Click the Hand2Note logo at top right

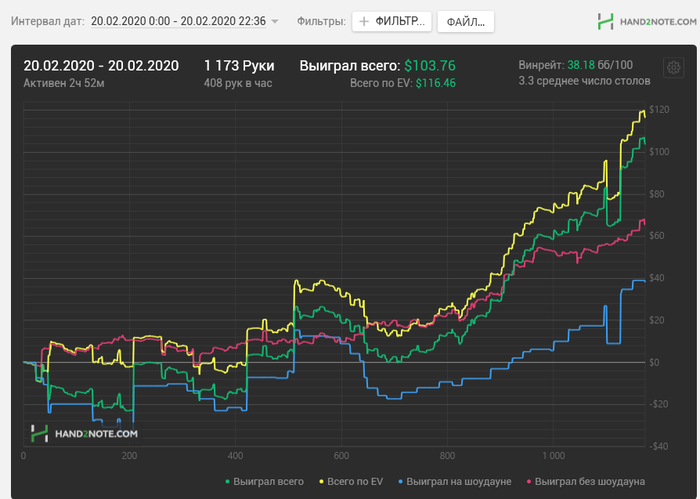647,21
